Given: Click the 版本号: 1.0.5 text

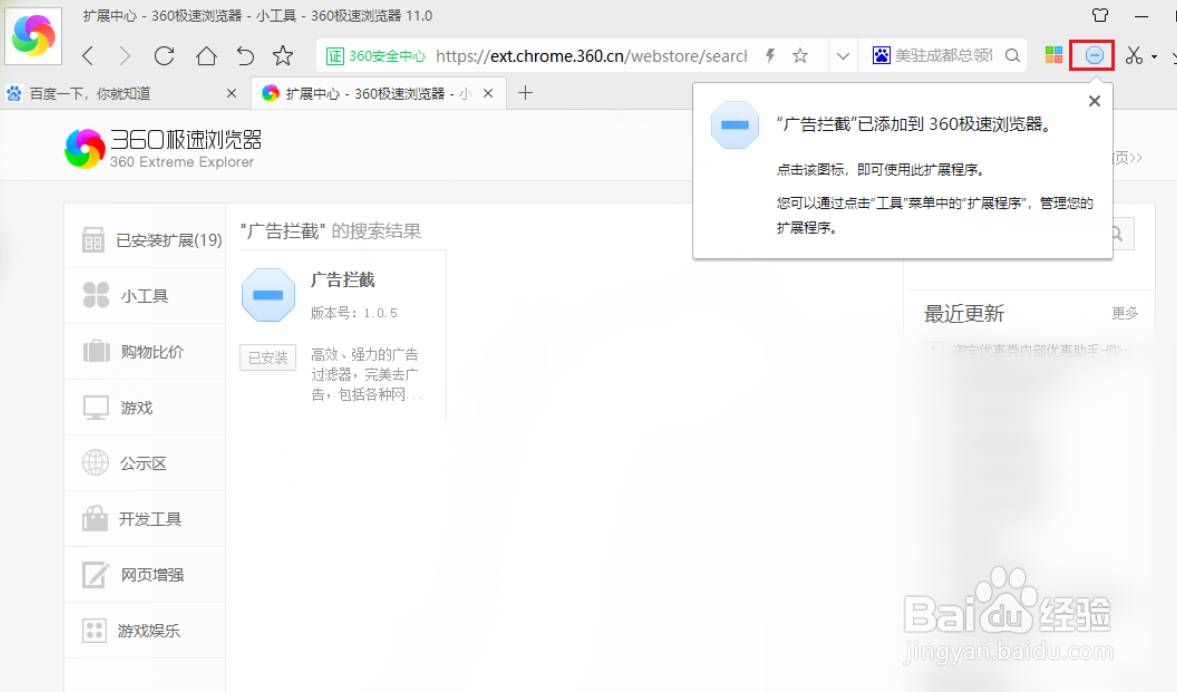Looking at the screenshot, I should pyautogui.click(x=354, y=313).
